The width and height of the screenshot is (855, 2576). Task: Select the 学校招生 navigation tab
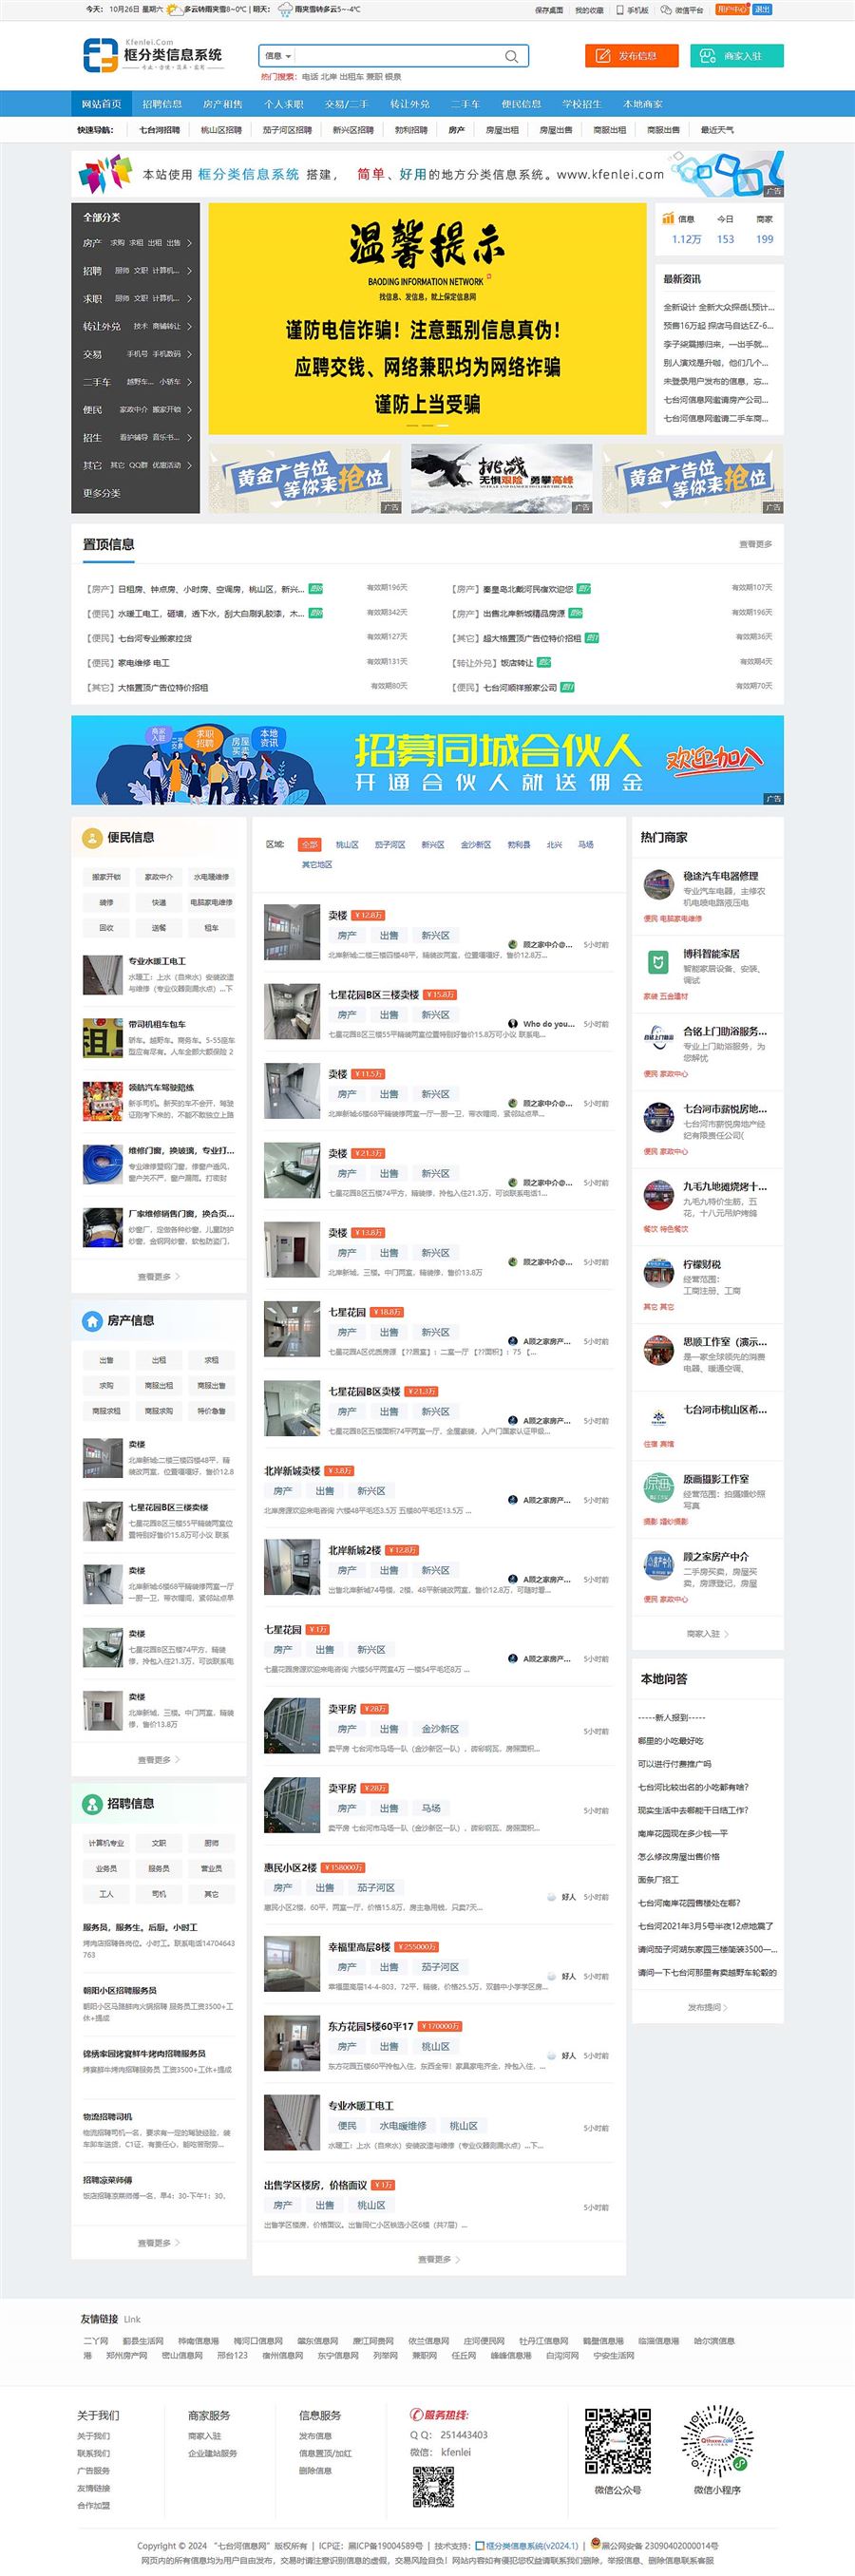point(582,104)
